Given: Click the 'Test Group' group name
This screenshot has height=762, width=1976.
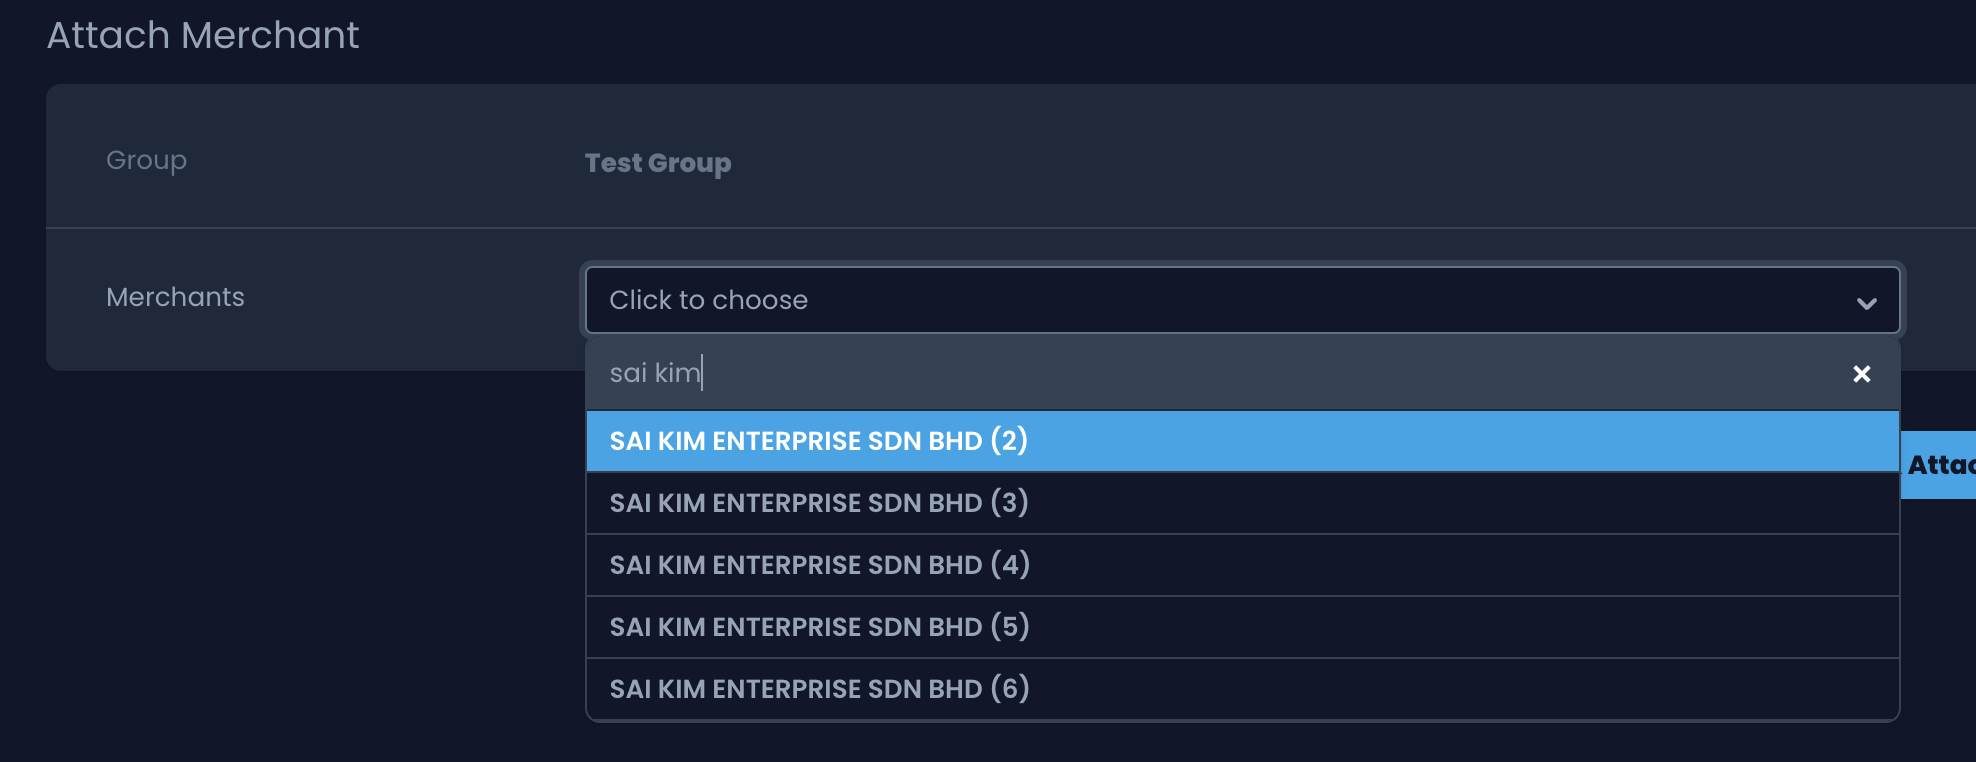Looking at the screenshot, I should [657, 163].
